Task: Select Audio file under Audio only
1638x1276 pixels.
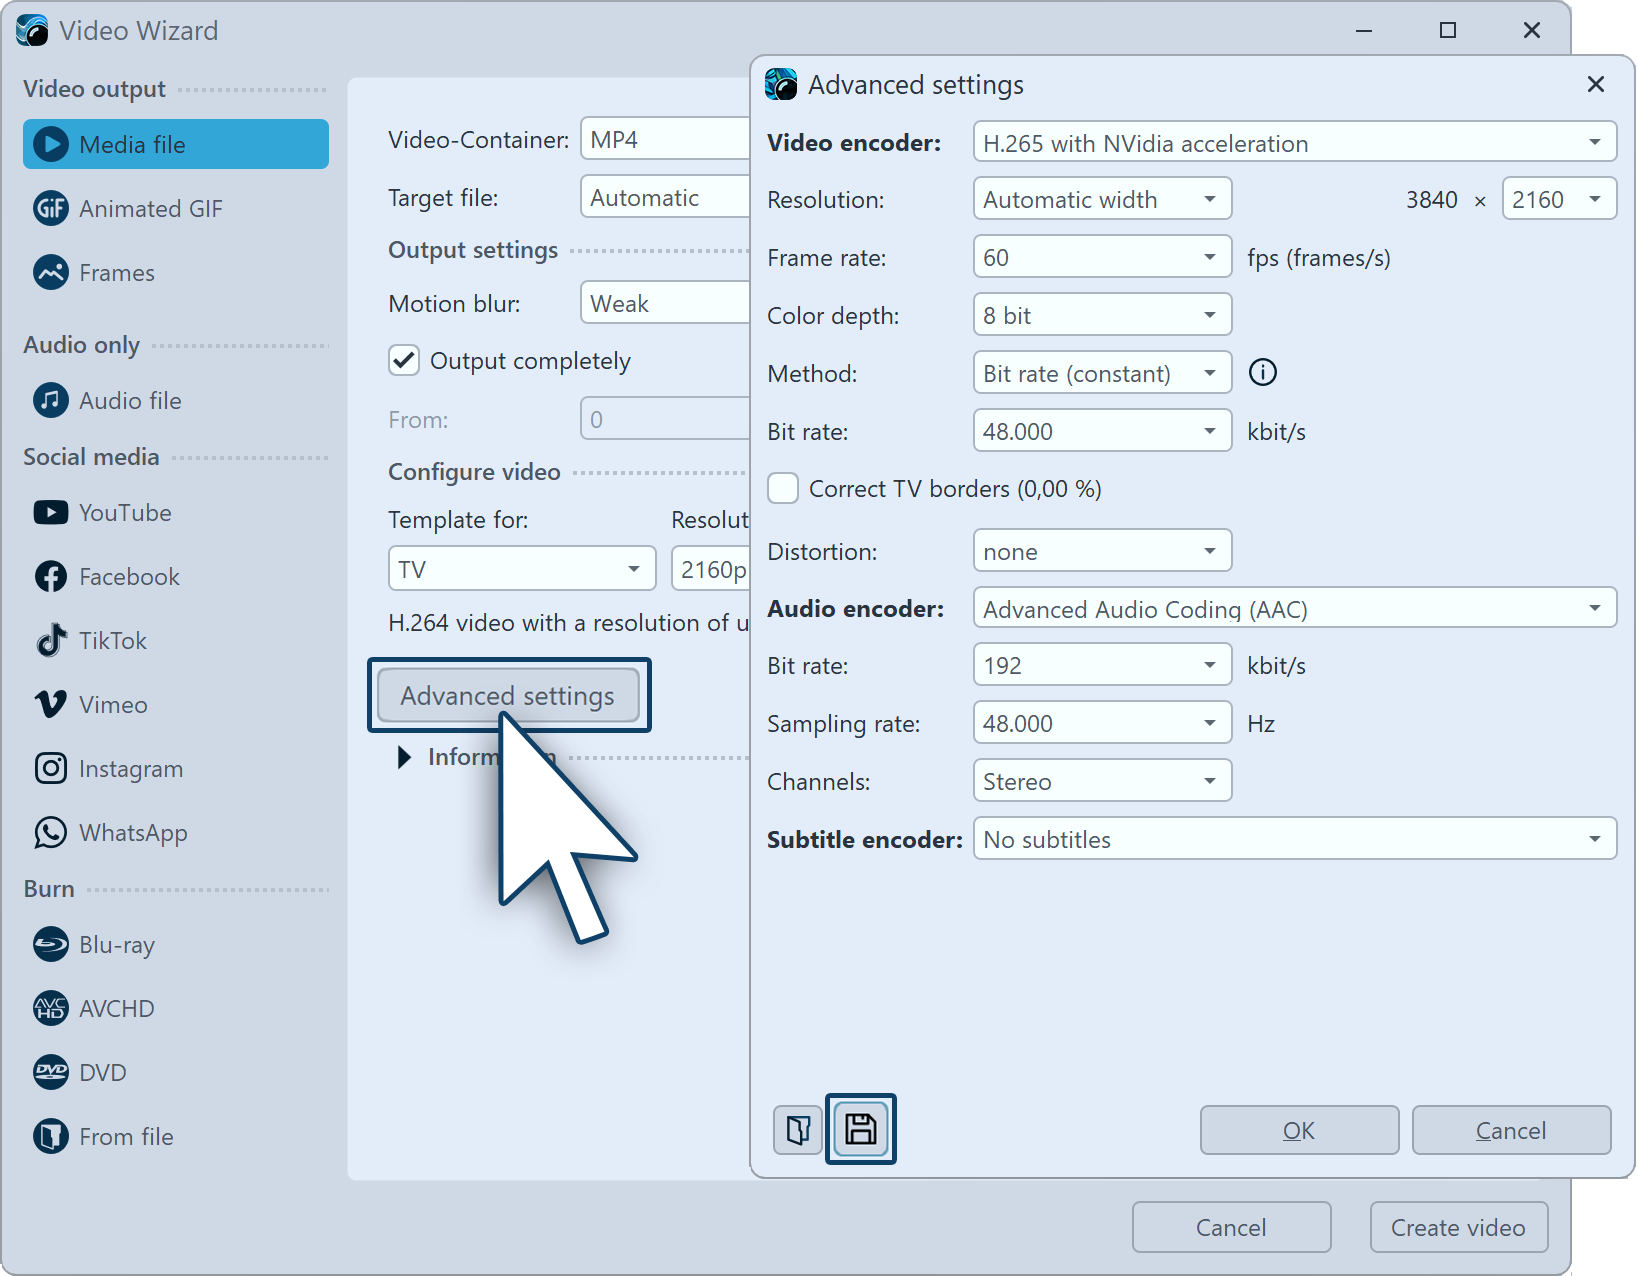Action: click(x=130, y=401)
